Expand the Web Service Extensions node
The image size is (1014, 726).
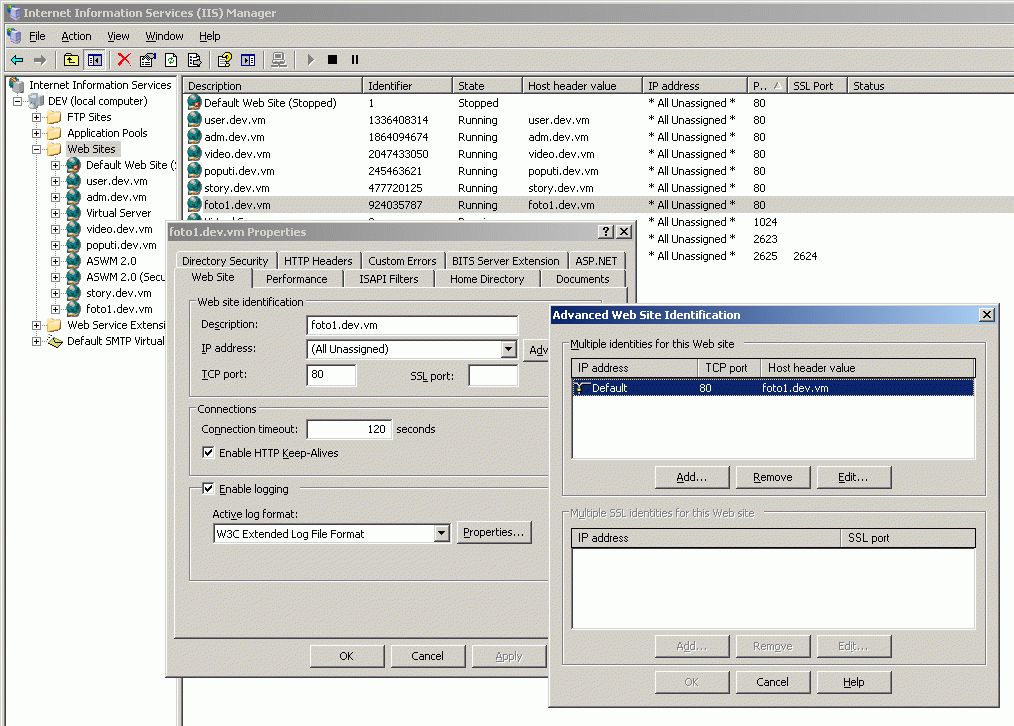point(37,325)
